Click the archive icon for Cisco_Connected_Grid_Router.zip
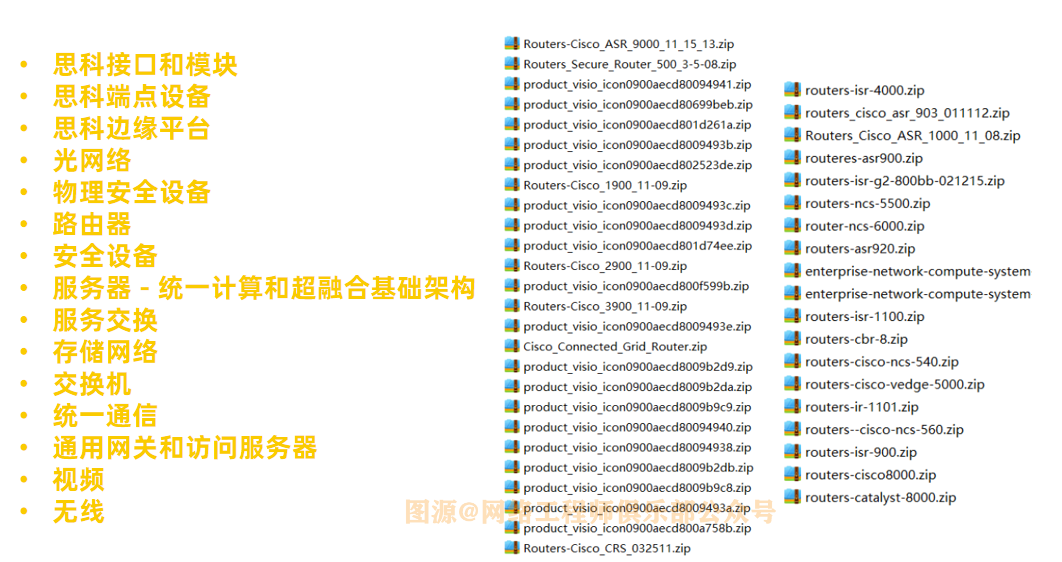Viewport: 1062px width, 562px height. [512, 346]
